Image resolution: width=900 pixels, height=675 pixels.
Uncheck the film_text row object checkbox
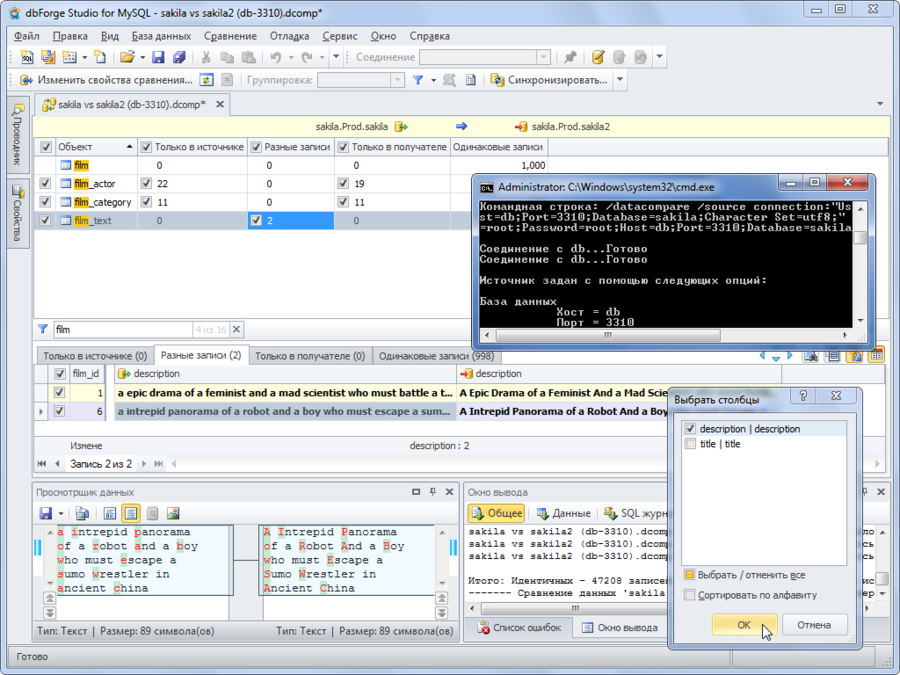45,220
